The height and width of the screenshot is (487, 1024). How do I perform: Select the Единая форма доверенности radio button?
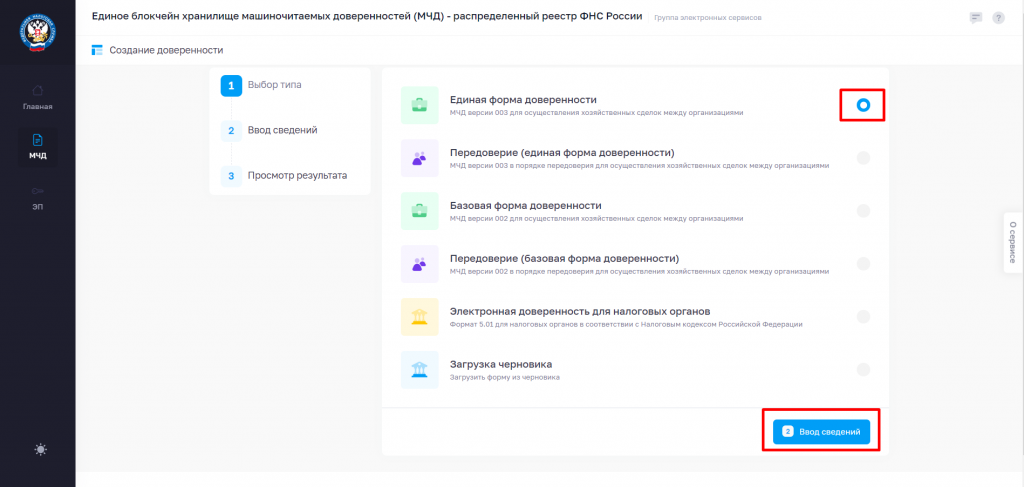coord(863,105)
